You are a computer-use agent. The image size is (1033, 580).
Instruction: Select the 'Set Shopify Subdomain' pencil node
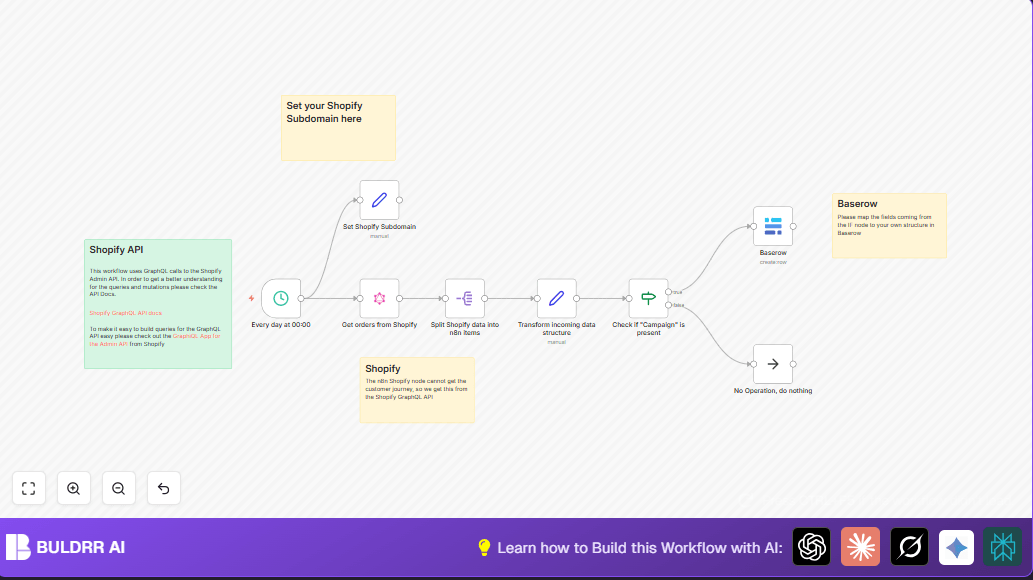click(379, 200)
